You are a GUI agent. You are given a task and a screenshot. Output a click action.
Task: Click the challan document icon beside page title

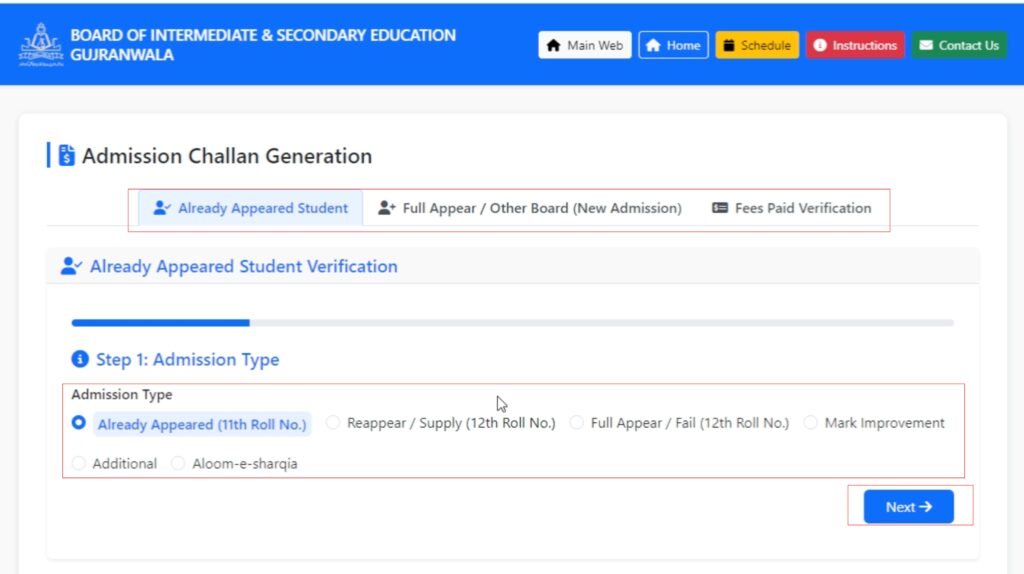[67, 156]
